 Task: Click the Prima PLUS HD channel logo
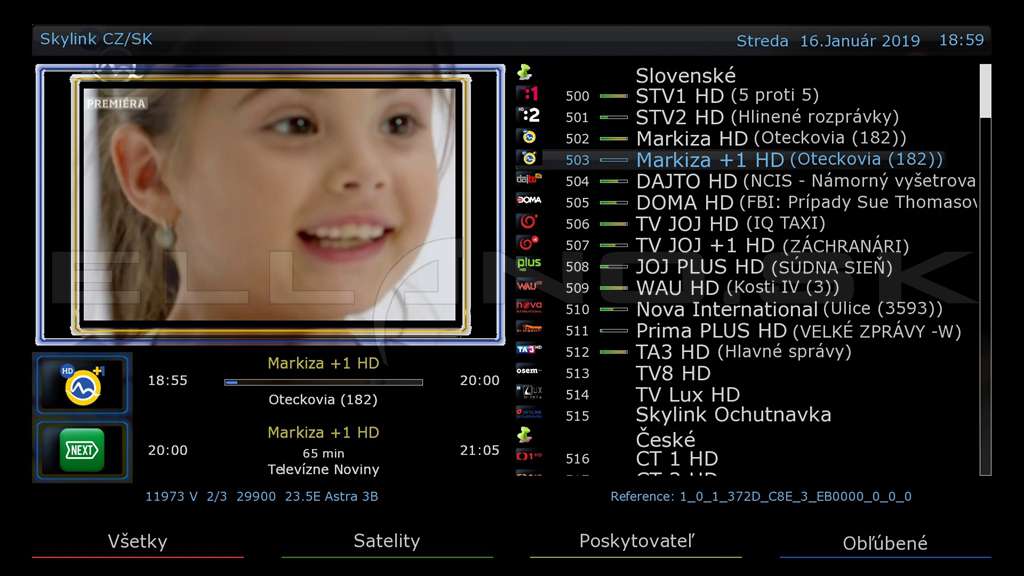(528, 328)
